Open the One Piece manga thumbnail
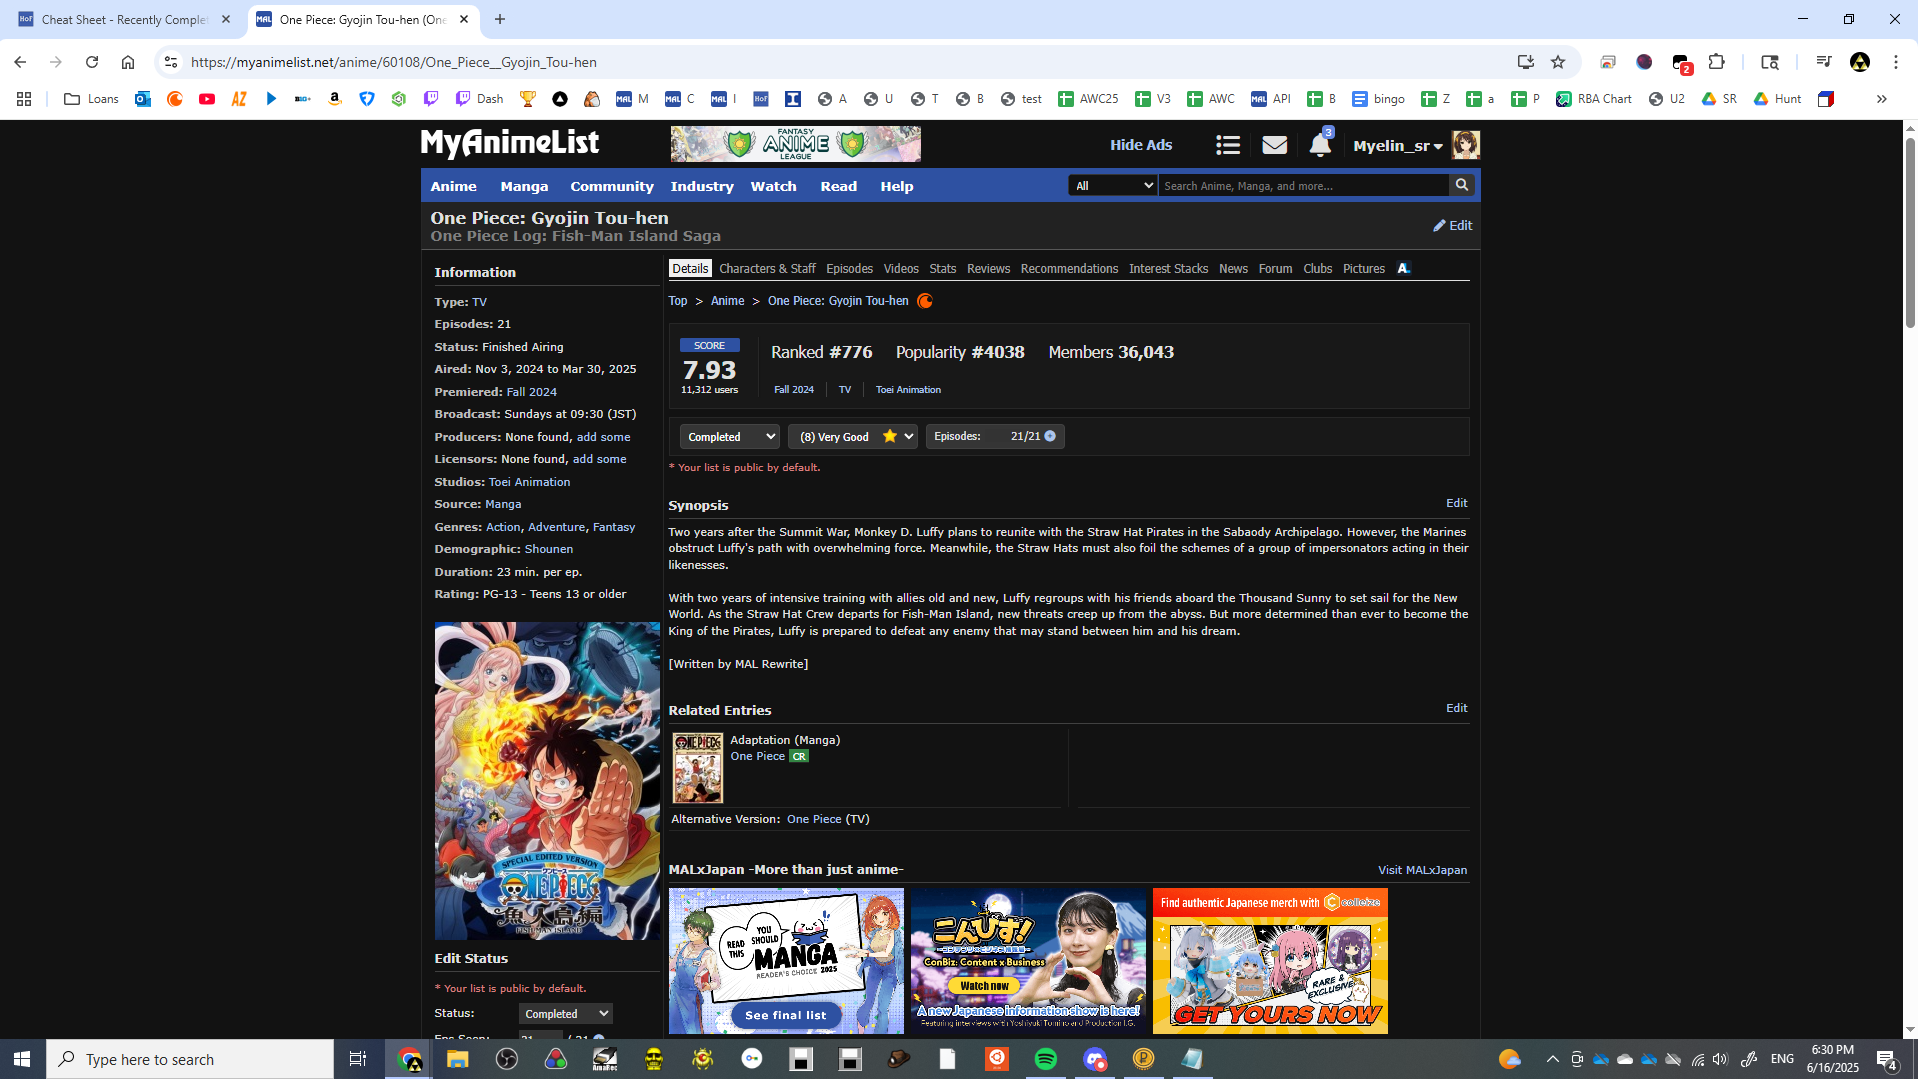 coord(698,768)
